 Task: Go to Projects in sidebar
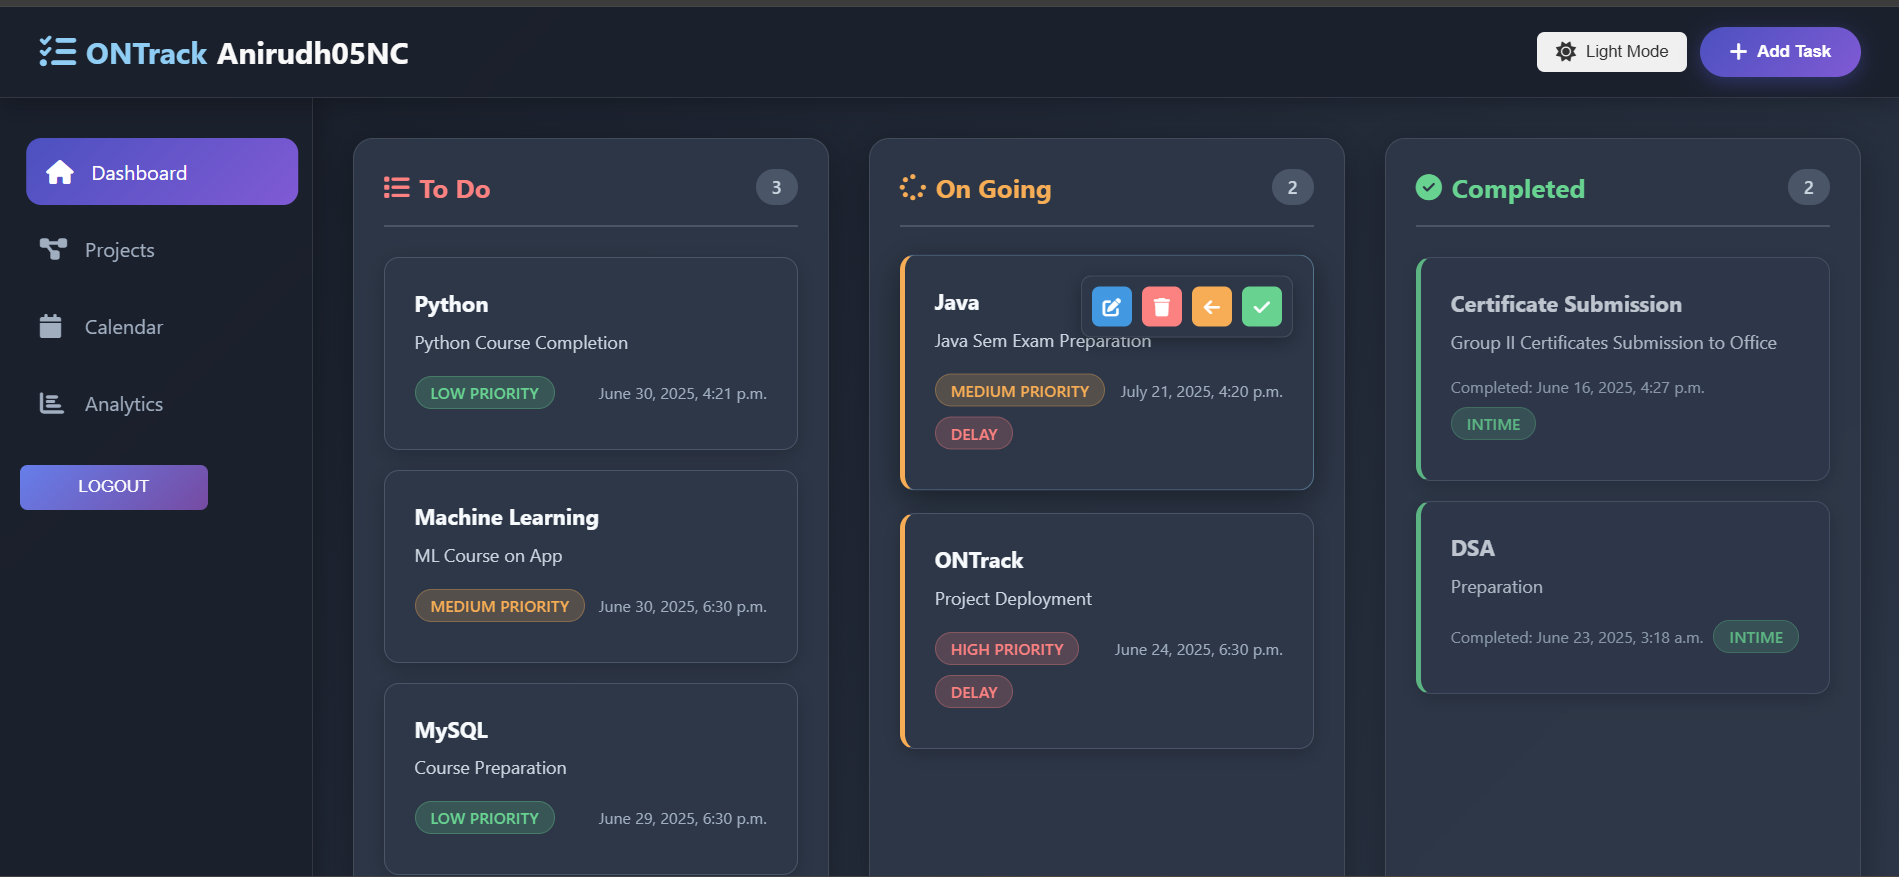(x=119, y=250)
